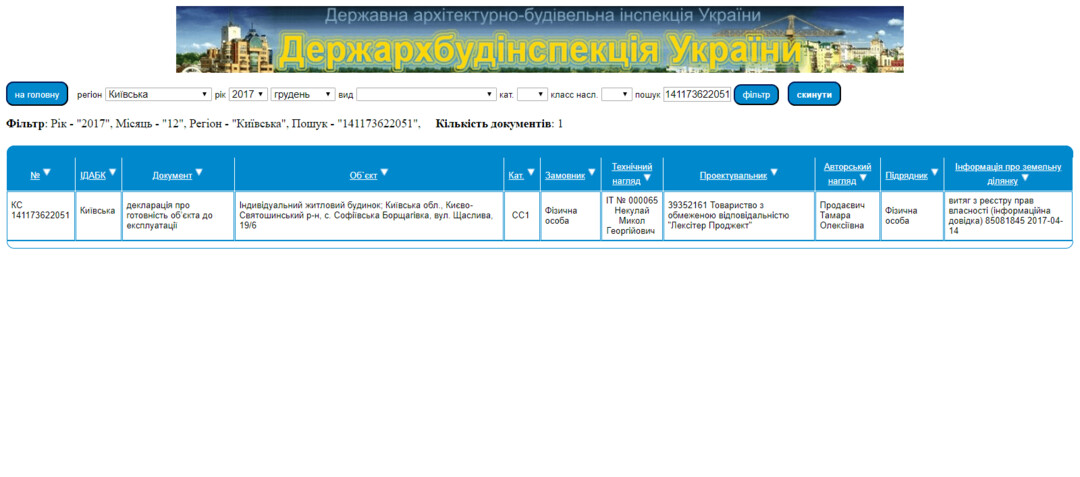1080x477 pixels.
Task: Click the sort arrow icon beside Кат. header
Action: tap(532, 173)
